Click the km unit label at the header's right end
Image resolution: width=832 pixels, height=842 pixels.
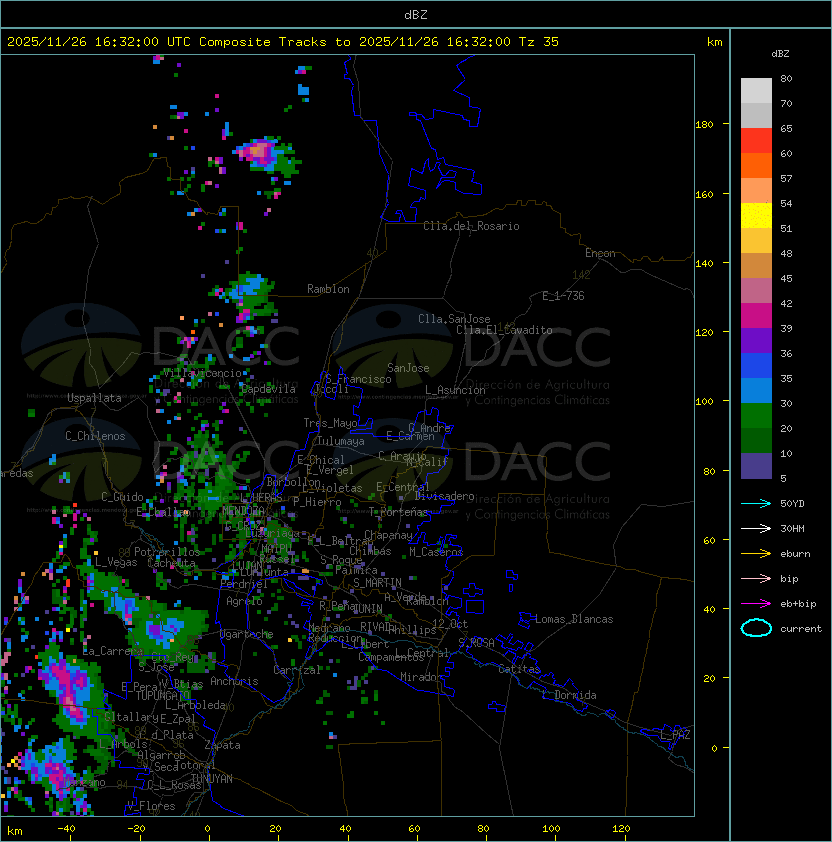click(714, 42)
